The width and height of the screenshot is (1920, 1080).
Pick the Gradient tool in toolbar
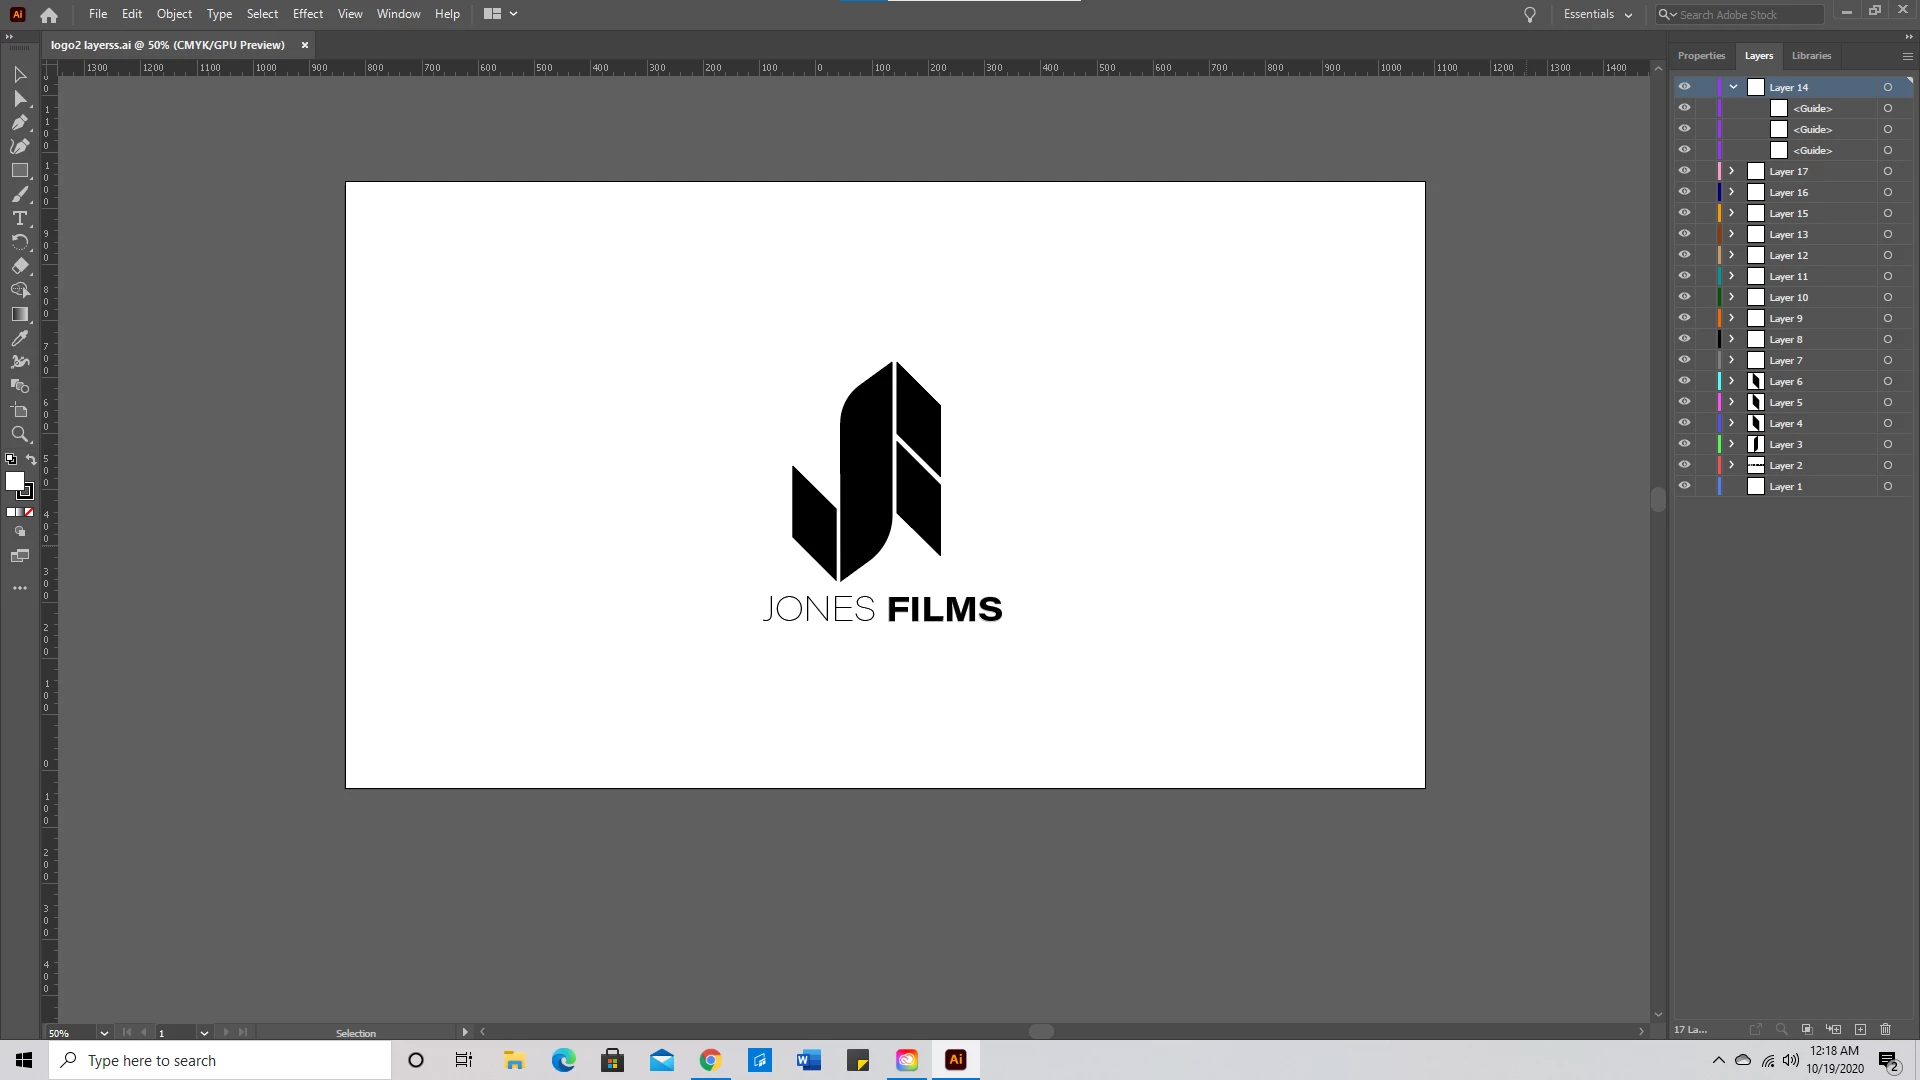pos(19,314)
